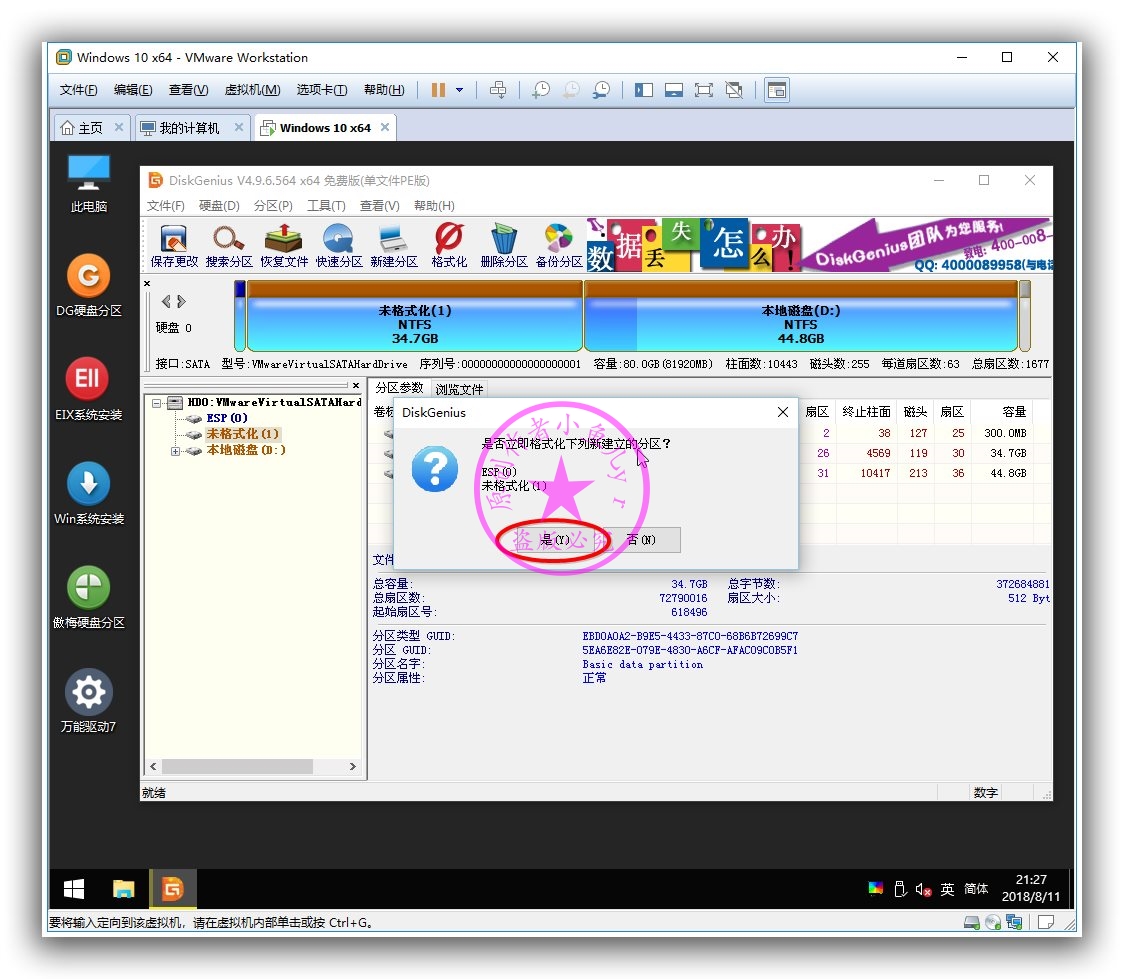
Task: Open File Explorer on guest taskbar
Action: coord(123,889)
